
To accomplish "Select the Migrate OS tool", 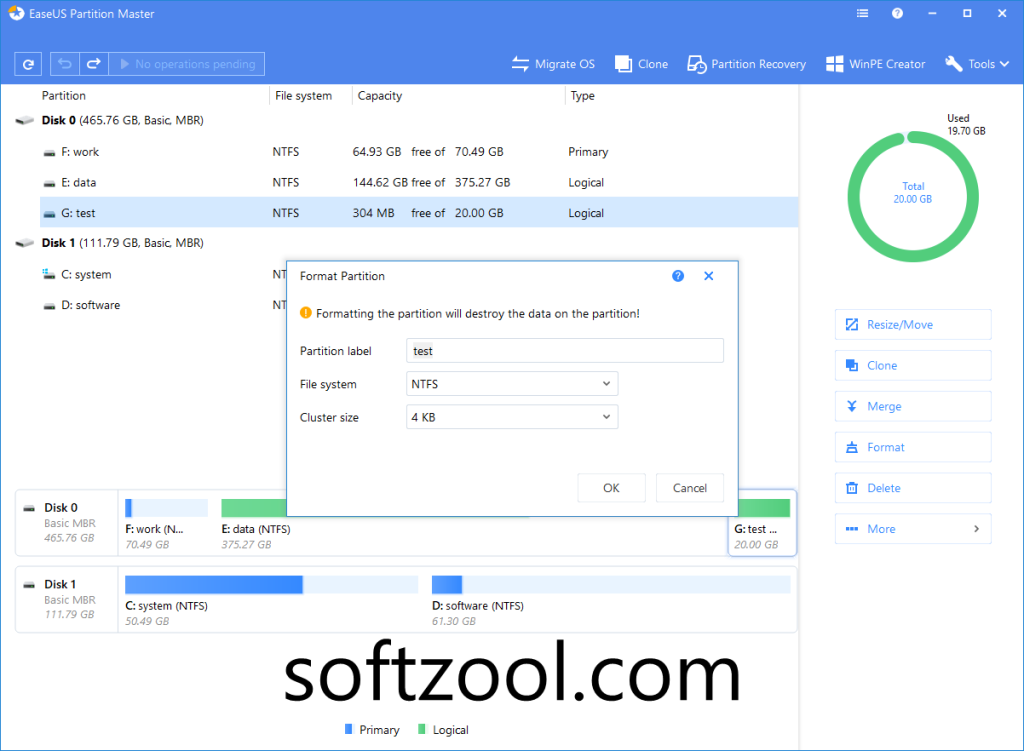I will 553,63.
